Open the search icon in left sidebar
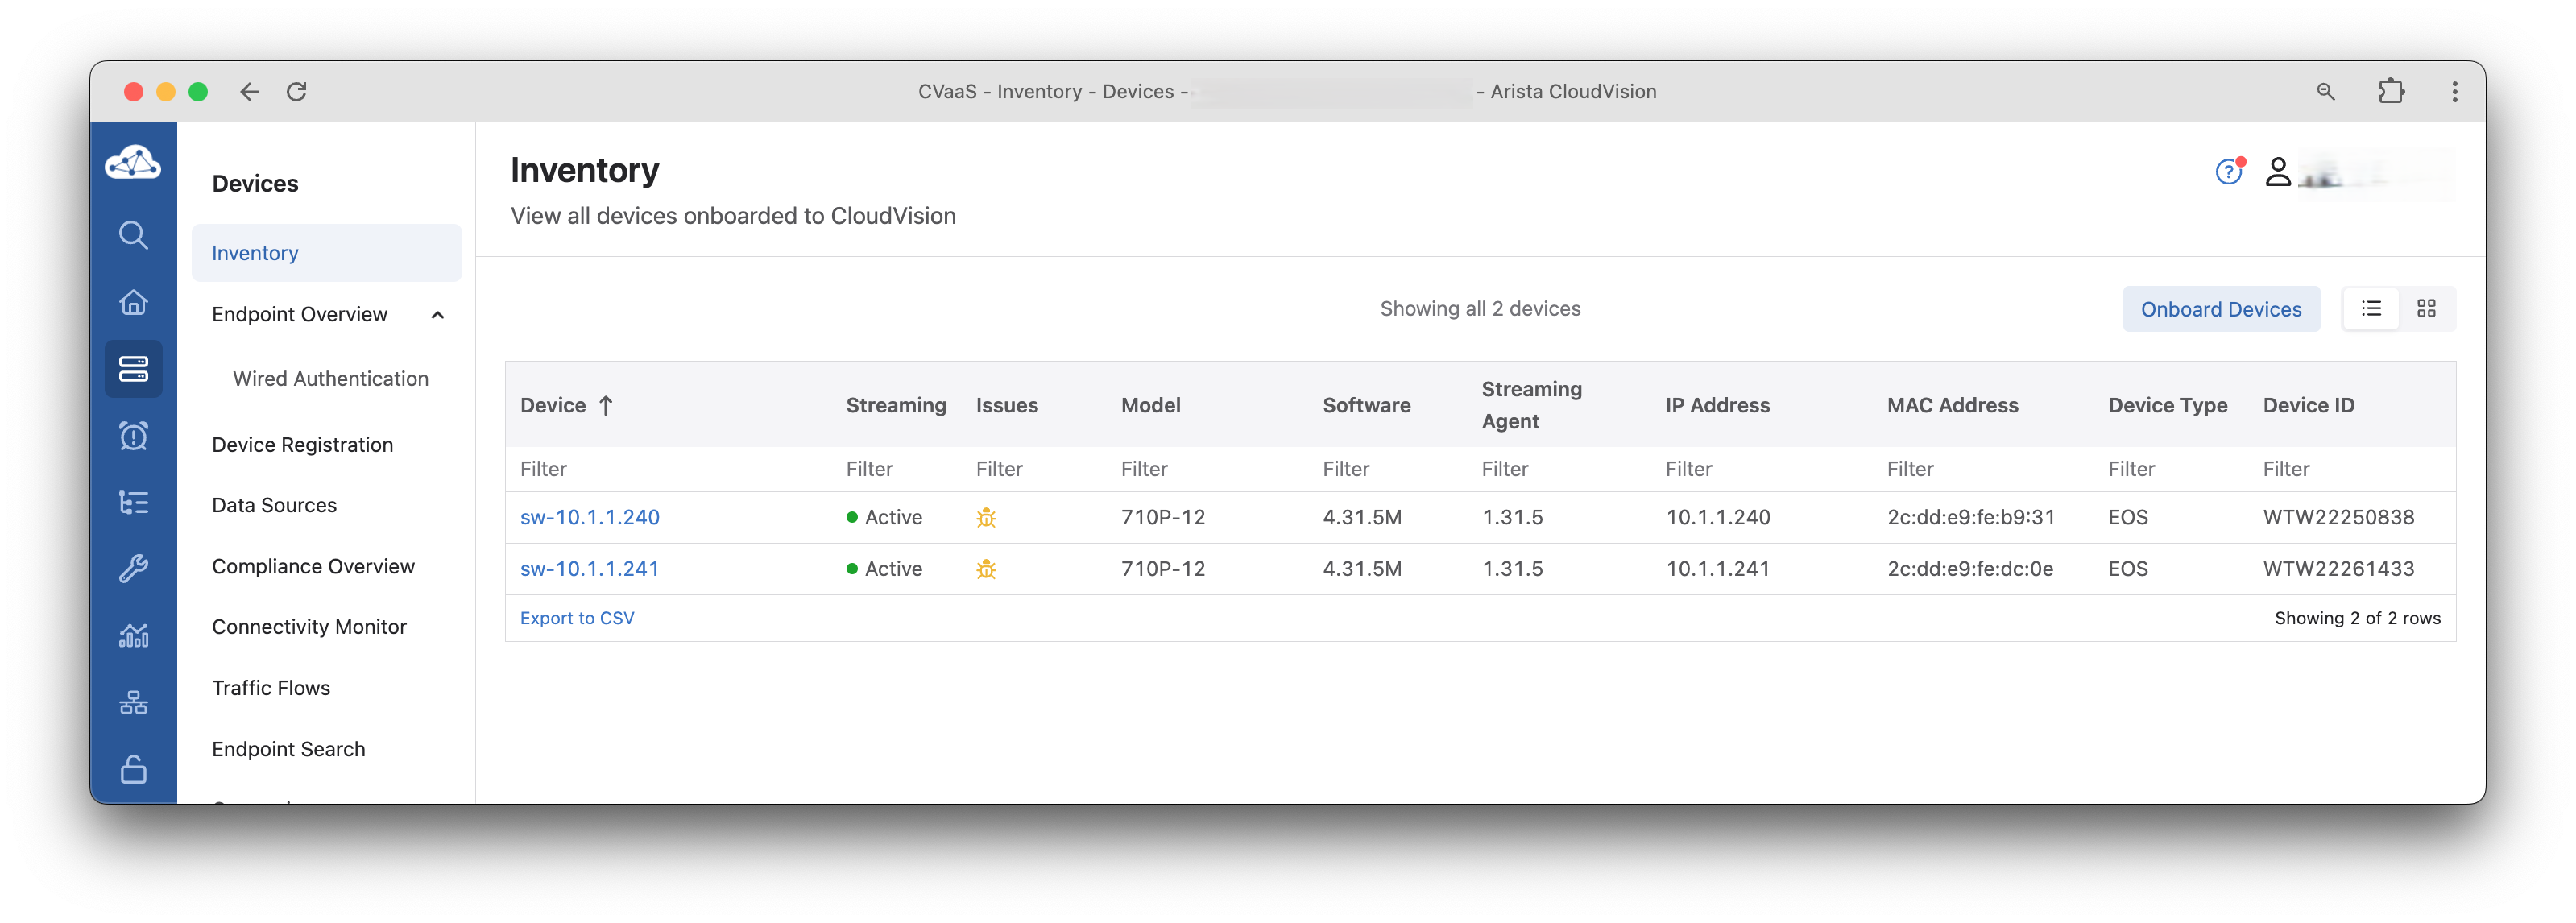This screenshot has height=923, width=2576. 133,235
